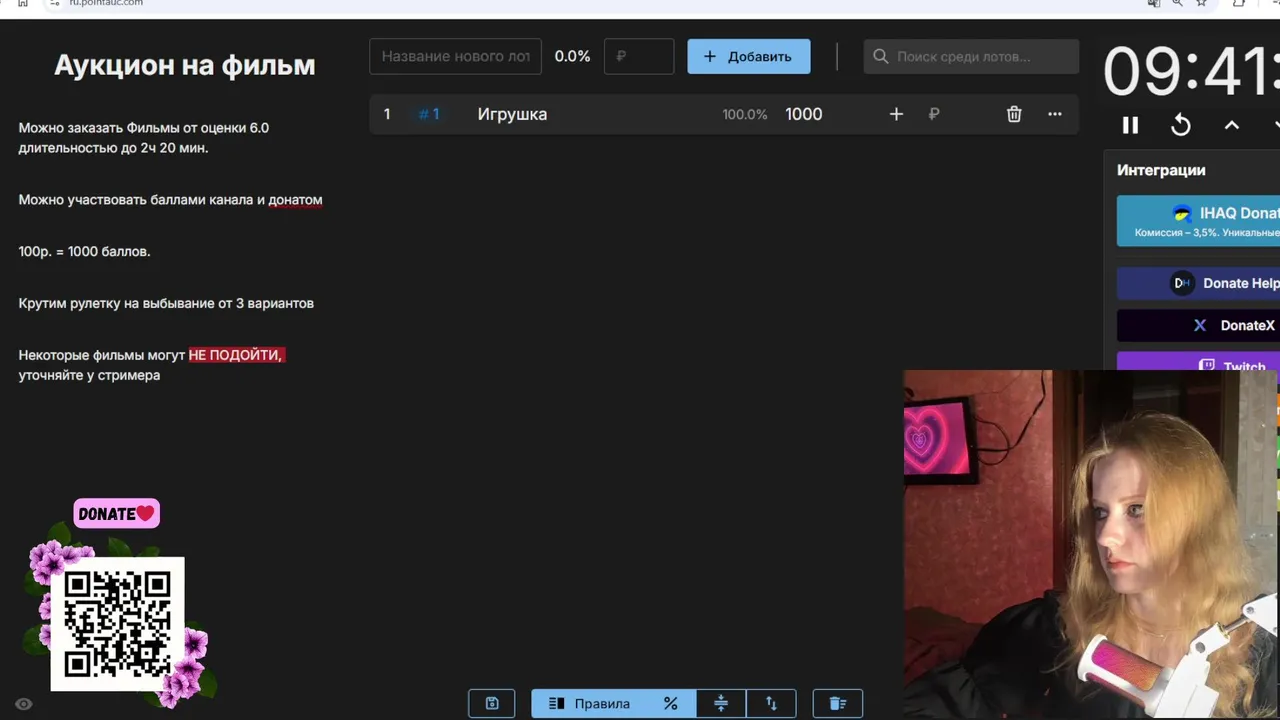Viewport: 1280px width, 720px height.
Task: Click the red НЕ ПОДОЙТИ highlighted text
Action: (236, 355)
